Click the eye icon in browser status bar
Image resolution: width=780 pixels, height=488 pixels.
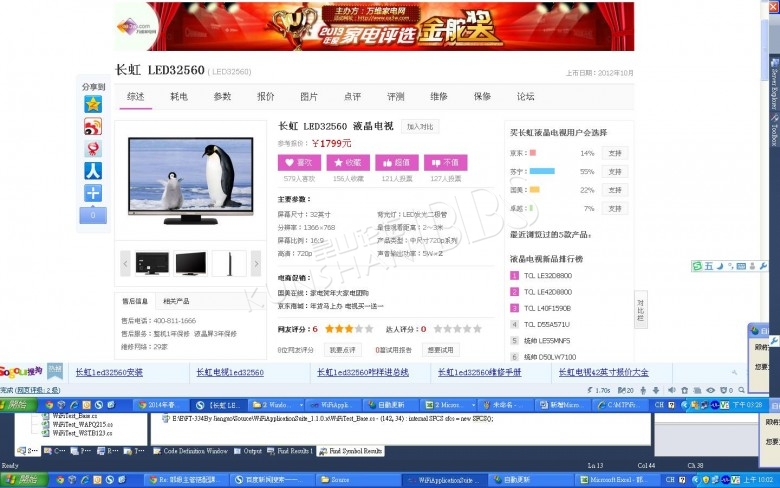pos(710,390)
